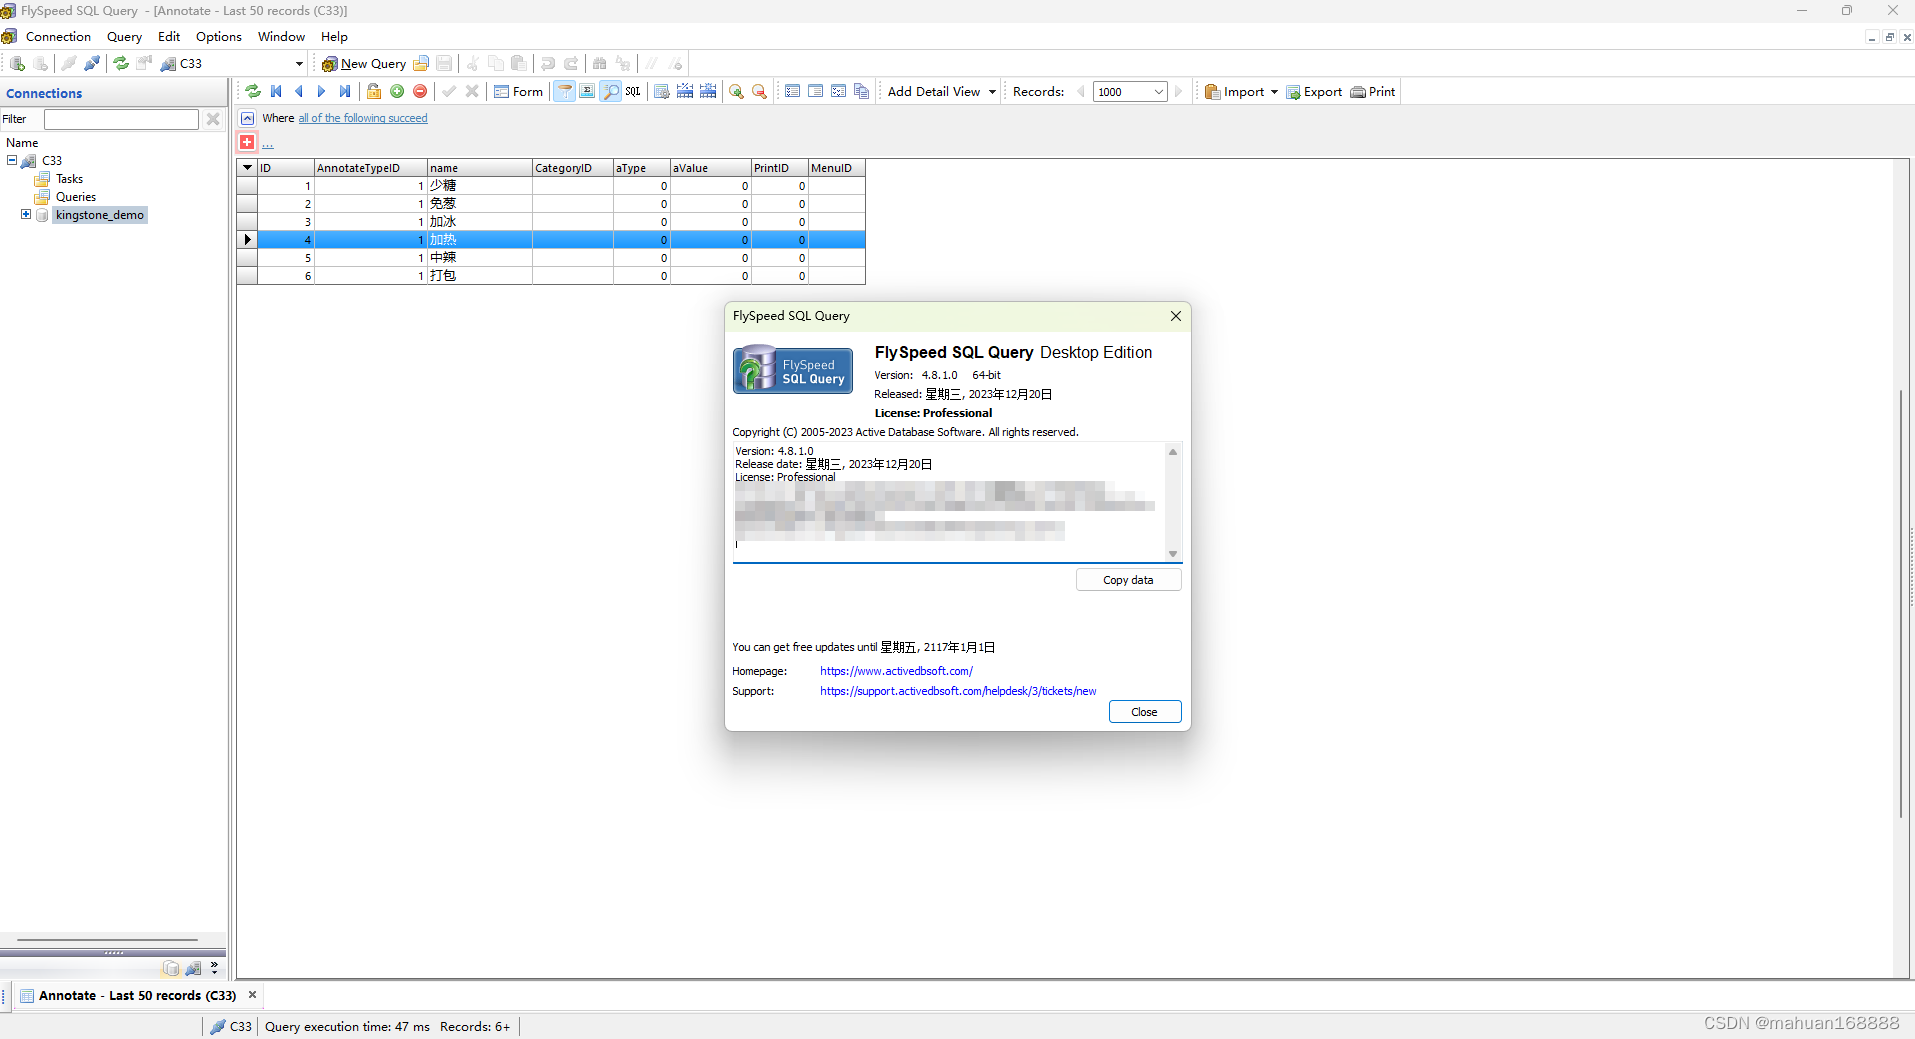The image size is (1915, 1039).
Task: Click the New Query button
Action: click(364, 64)
